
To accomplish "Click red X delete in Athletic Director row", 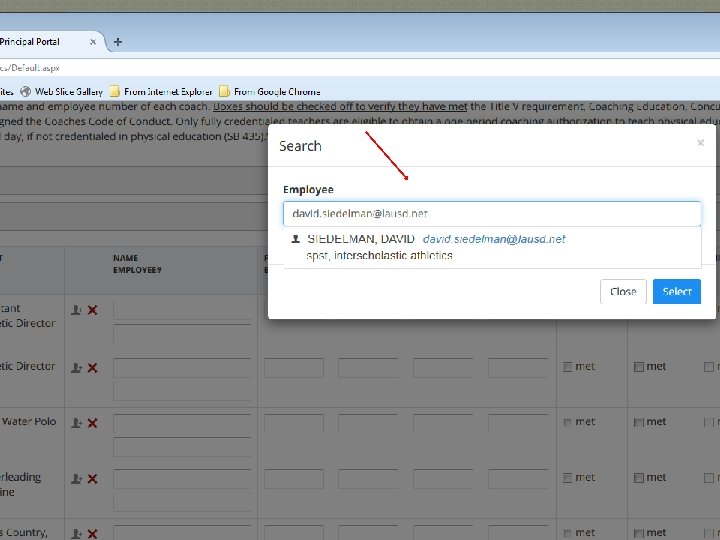I will pos(92,368).
